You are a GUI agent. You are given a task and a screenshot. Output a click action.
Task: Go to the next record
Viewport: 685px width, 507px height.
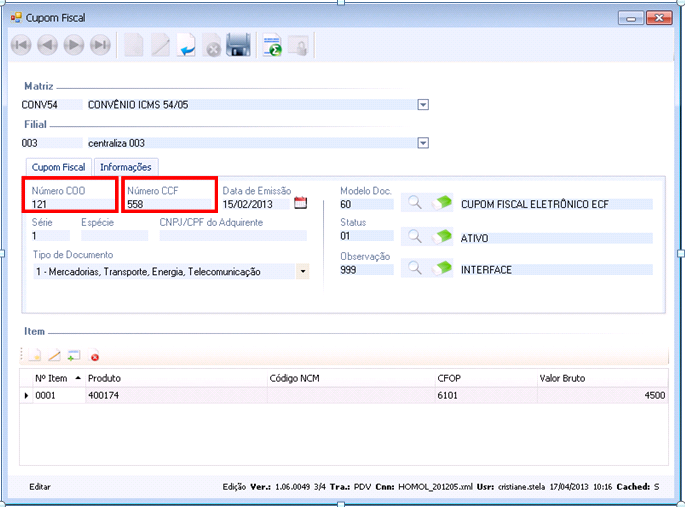pos(74,45)
